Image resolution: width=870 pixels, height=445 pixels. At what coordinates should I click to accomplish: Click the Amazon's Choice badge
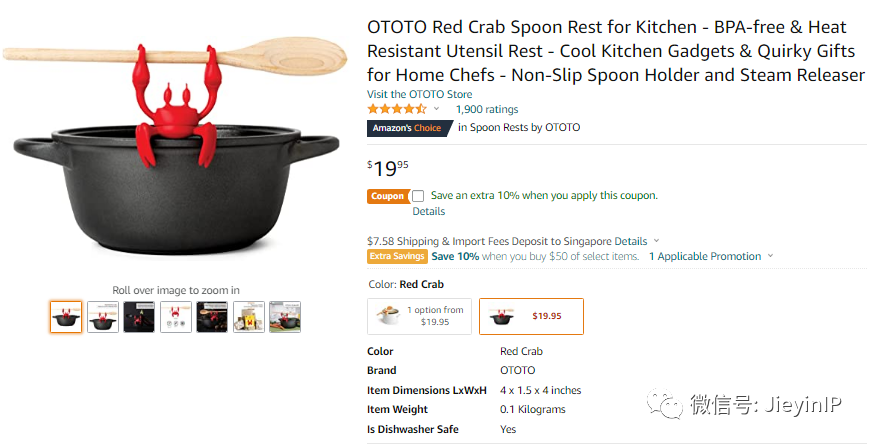(x=410, y=128)
